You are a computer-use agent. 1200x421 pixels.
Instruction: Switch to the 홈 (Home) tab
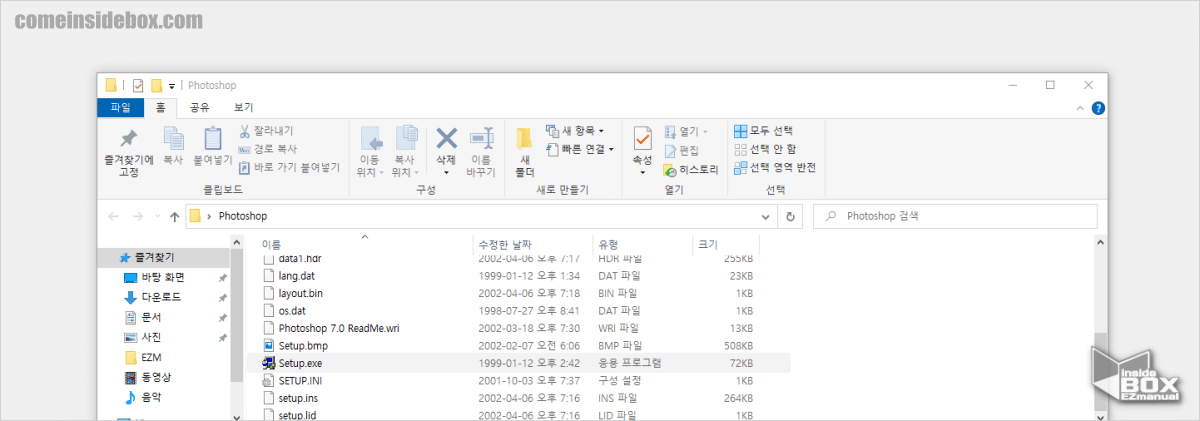click(160, 107)
